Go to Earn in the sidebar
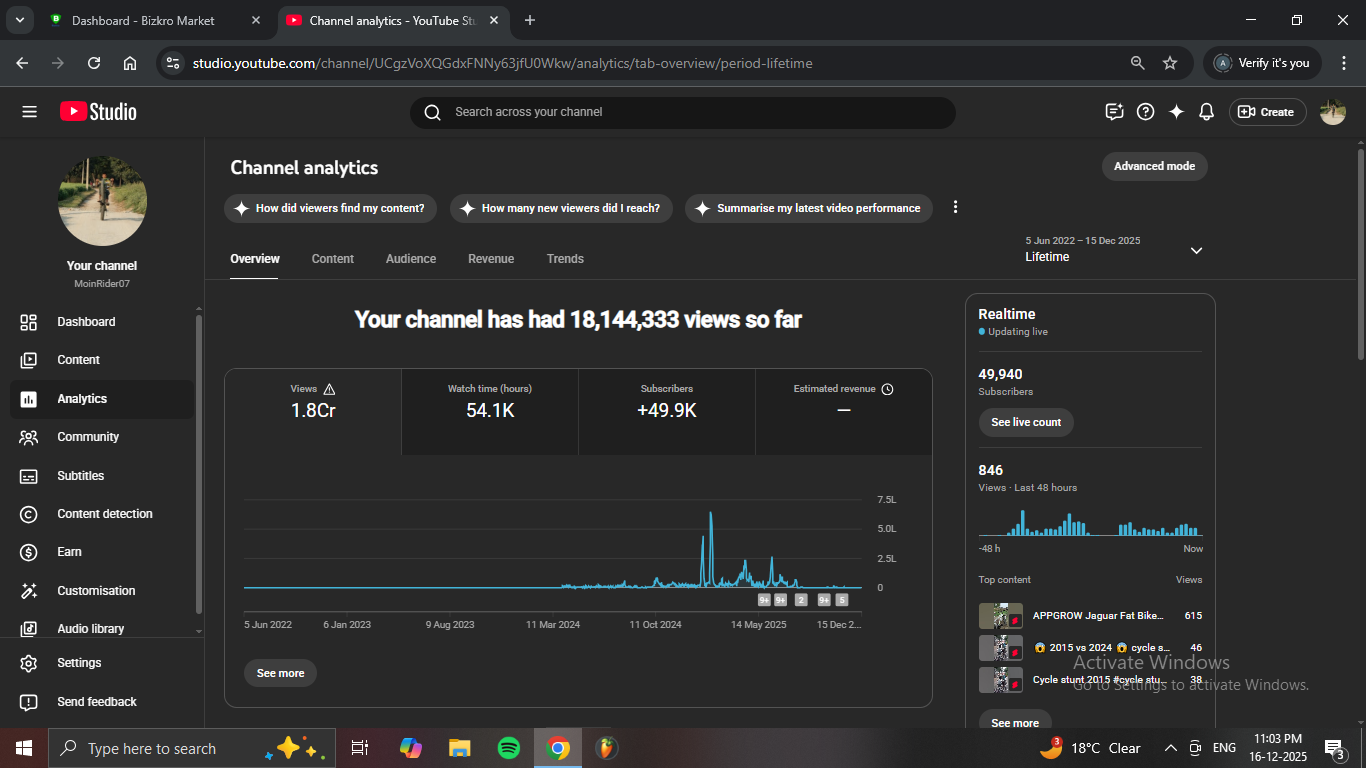 (69, 552)
